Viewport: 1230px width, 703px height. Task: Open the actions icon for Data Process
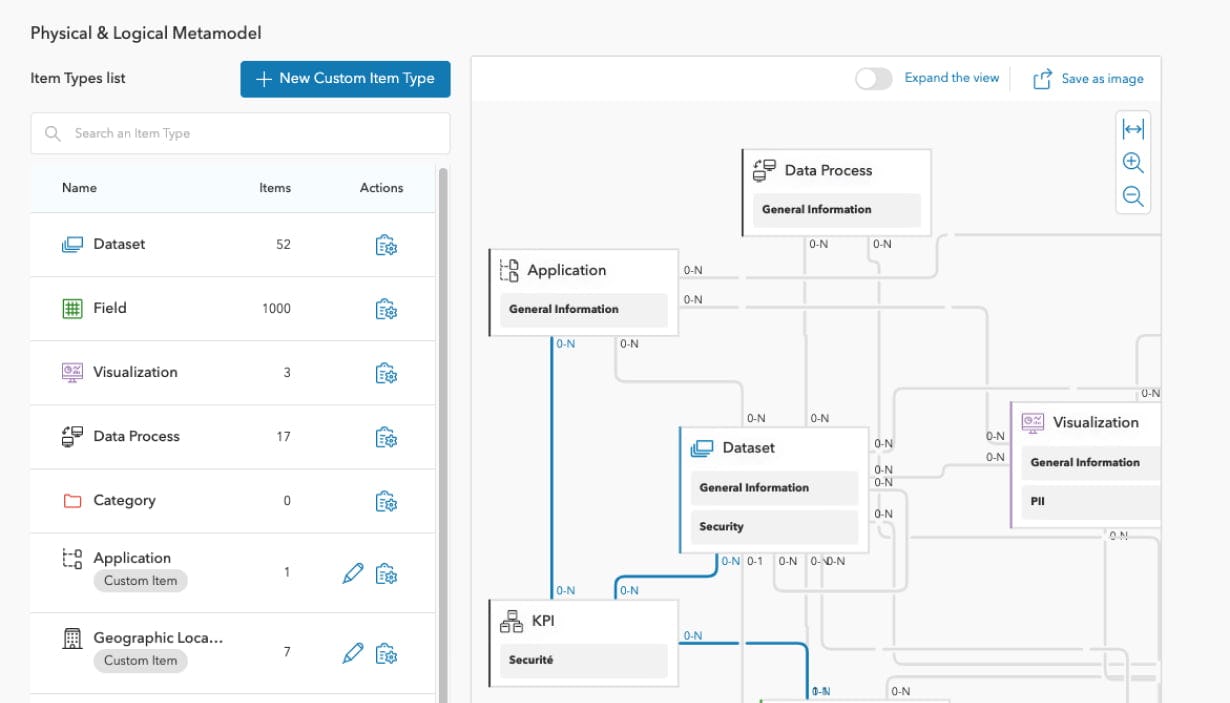[x=387, y=437]
